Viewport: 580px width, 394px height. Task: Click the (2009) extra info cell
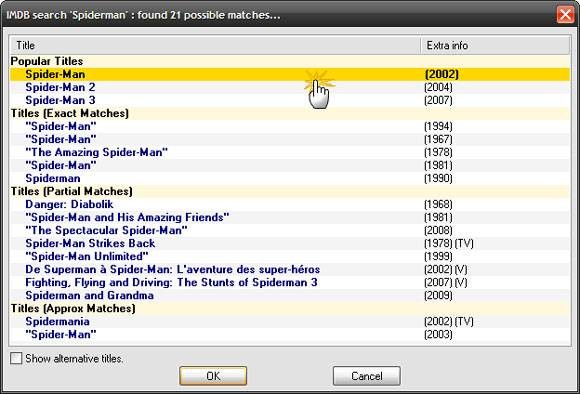tap(438, 295)
